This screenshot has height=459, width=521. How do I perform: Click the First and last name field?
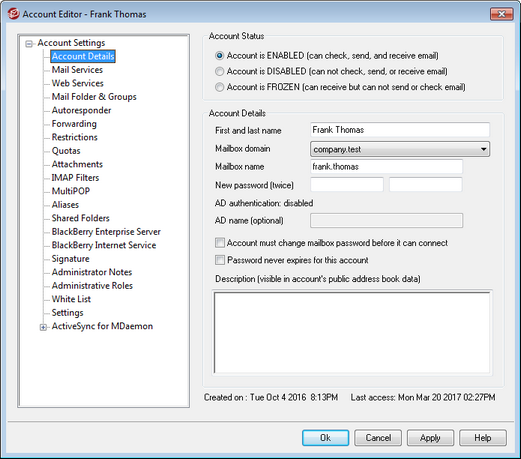coord(400,130)
